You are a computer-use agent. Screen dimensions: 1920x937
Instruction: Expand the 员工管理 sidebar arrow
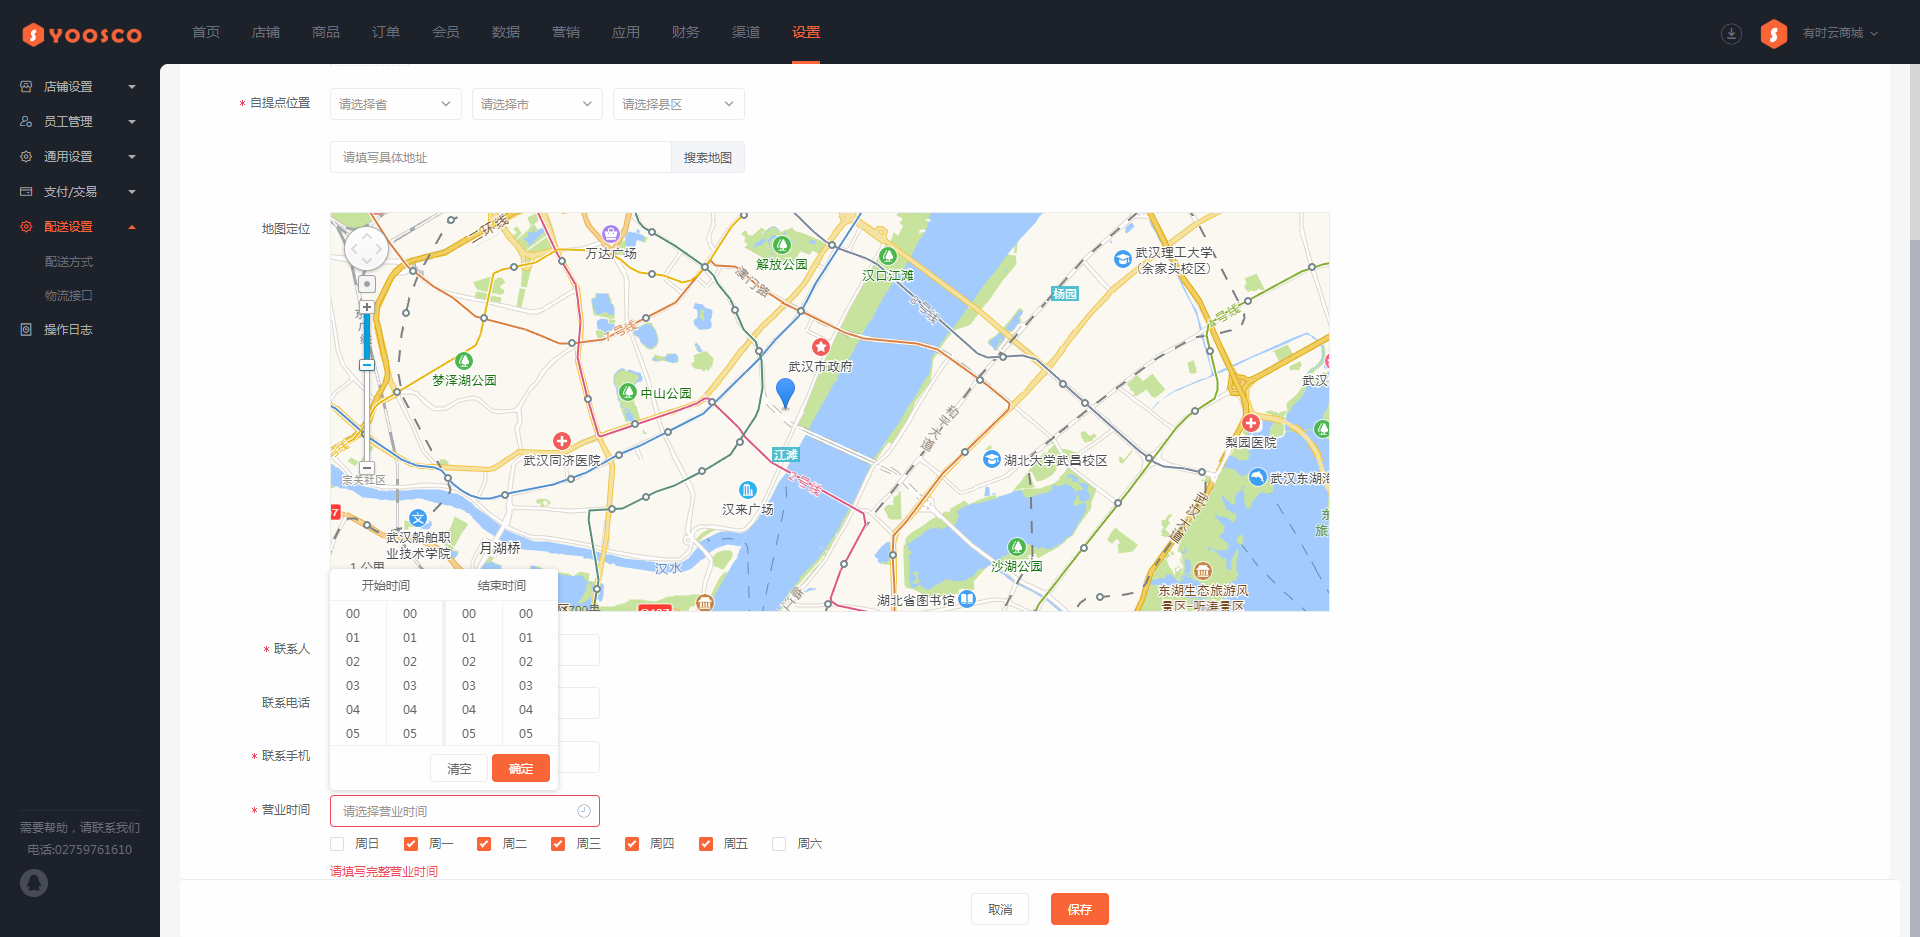click(x=132, y=122)
